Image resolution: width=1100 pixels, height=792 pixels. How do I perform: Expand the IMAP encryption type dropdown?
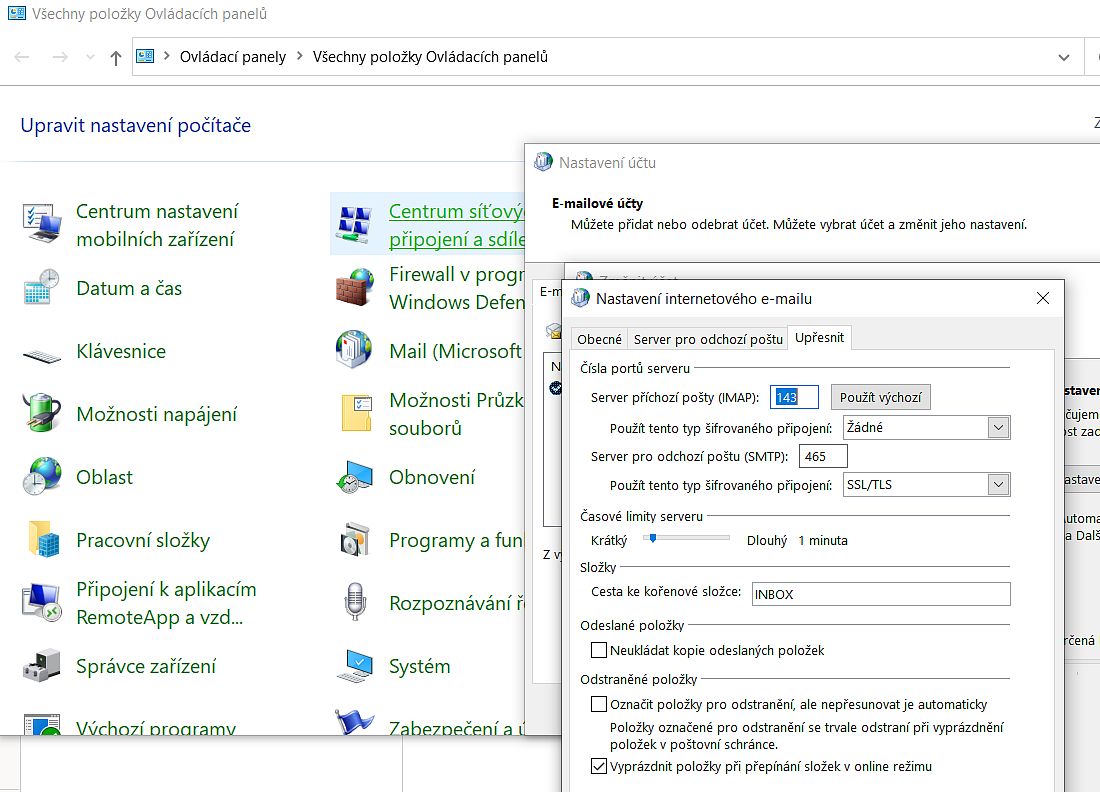click(x=998, y=428)
